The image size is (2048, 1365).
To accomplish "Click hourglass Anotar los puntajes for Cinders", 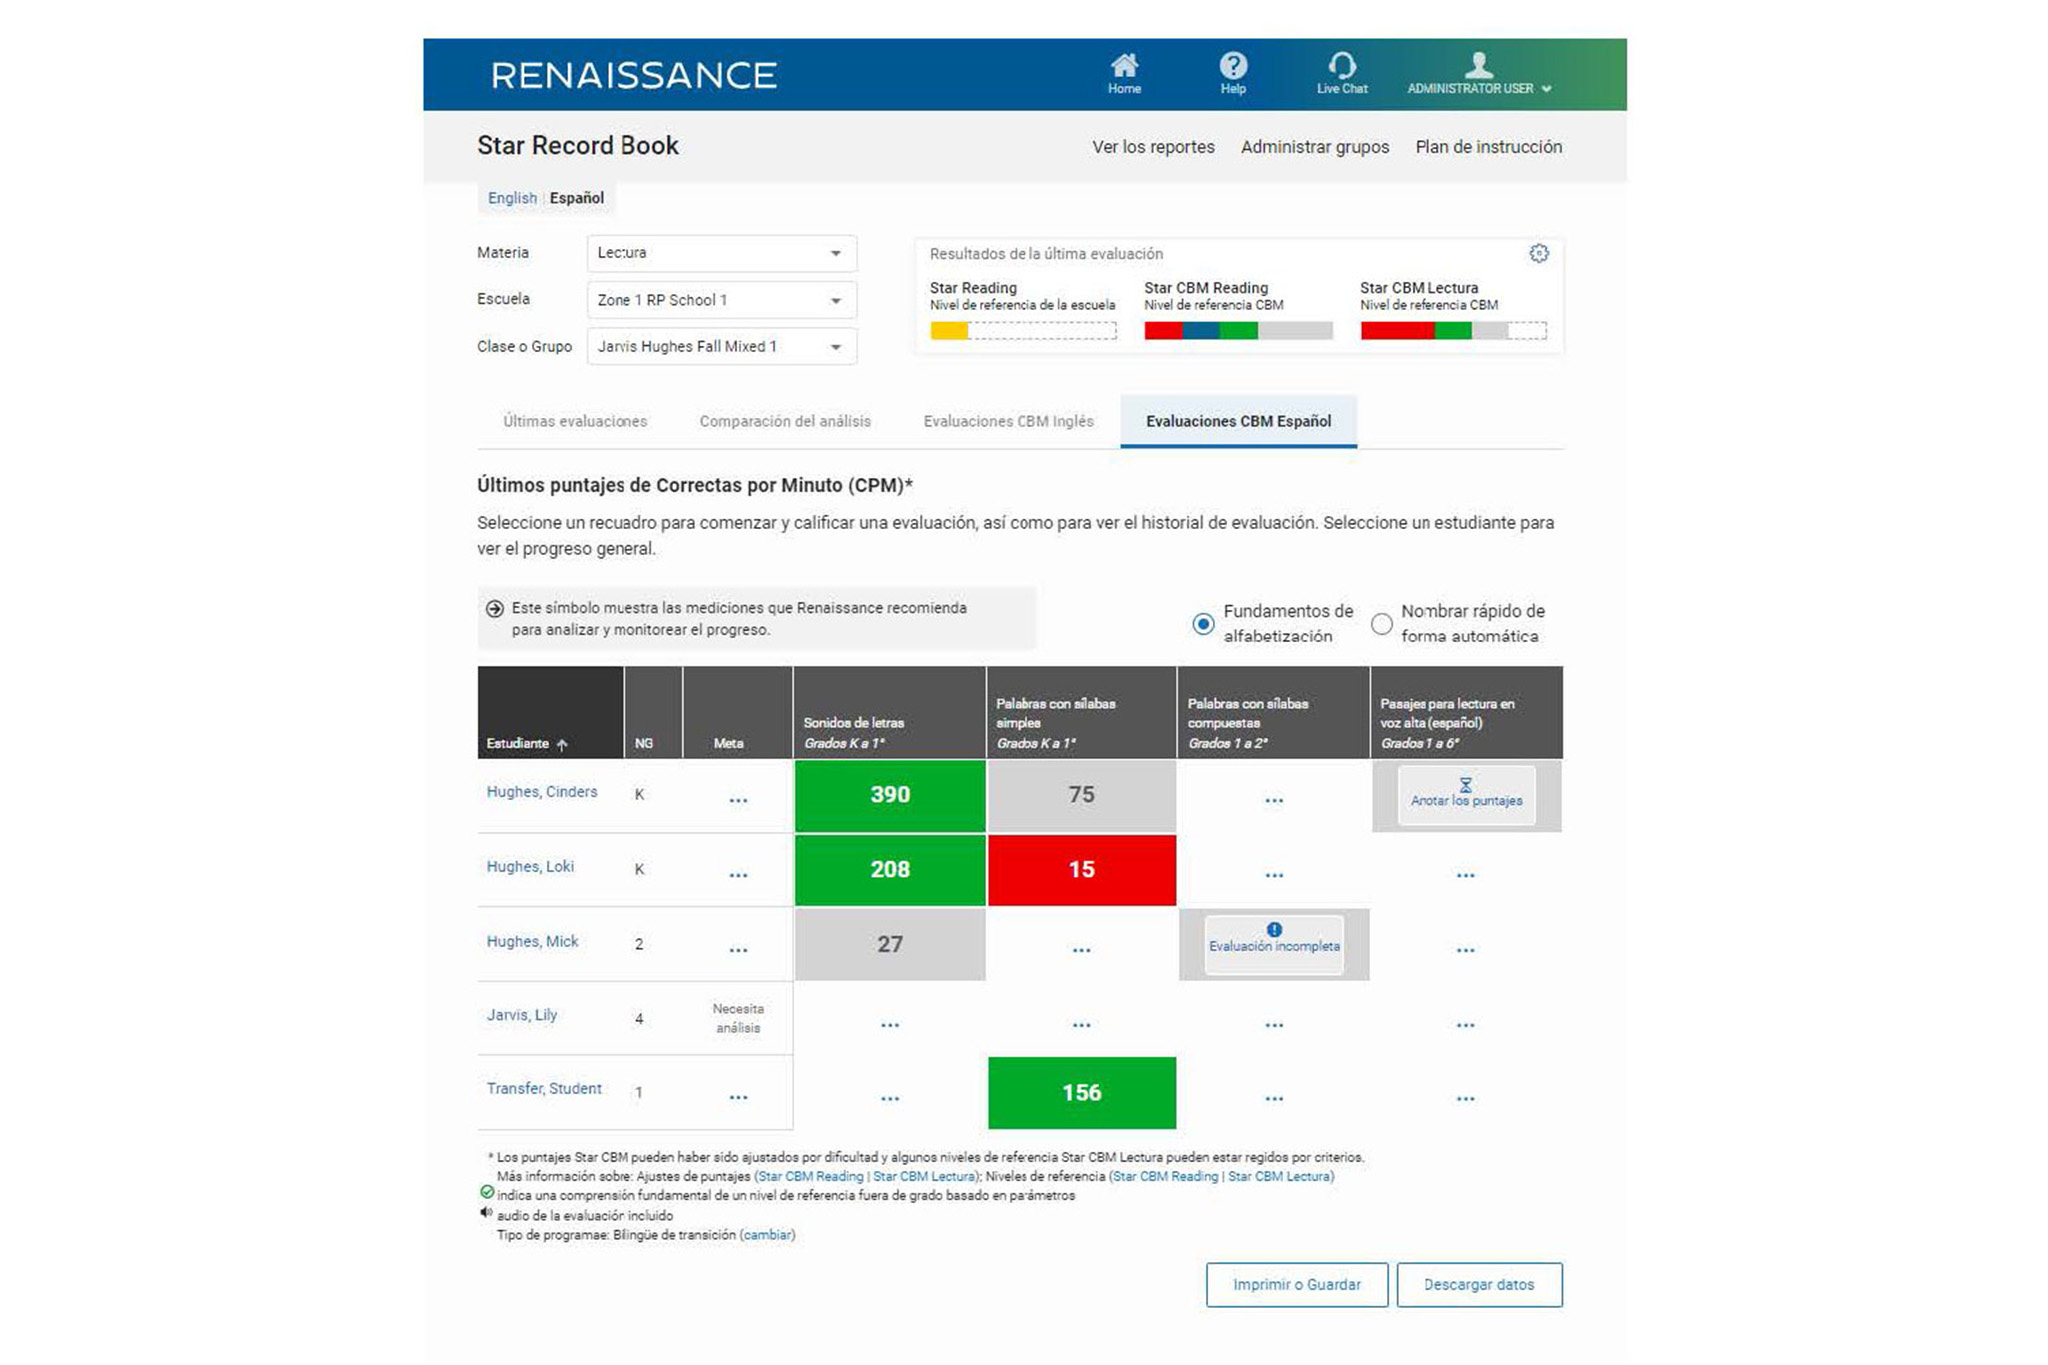I will pyautogui.click(x=1466, y=795).
